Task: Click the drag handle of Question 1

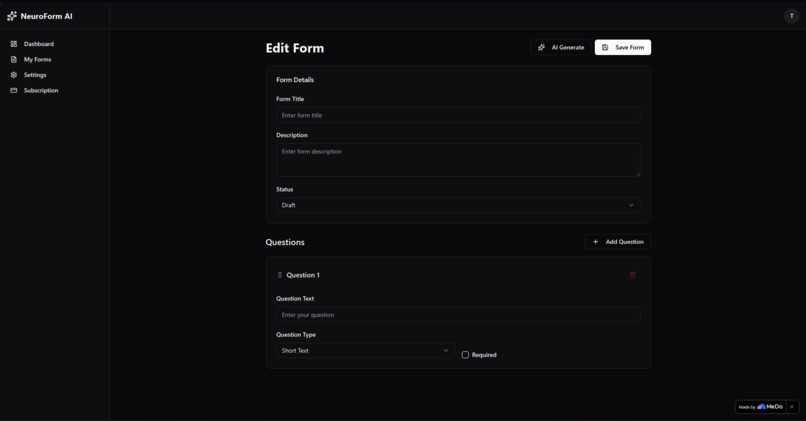Action: [280, 275]
